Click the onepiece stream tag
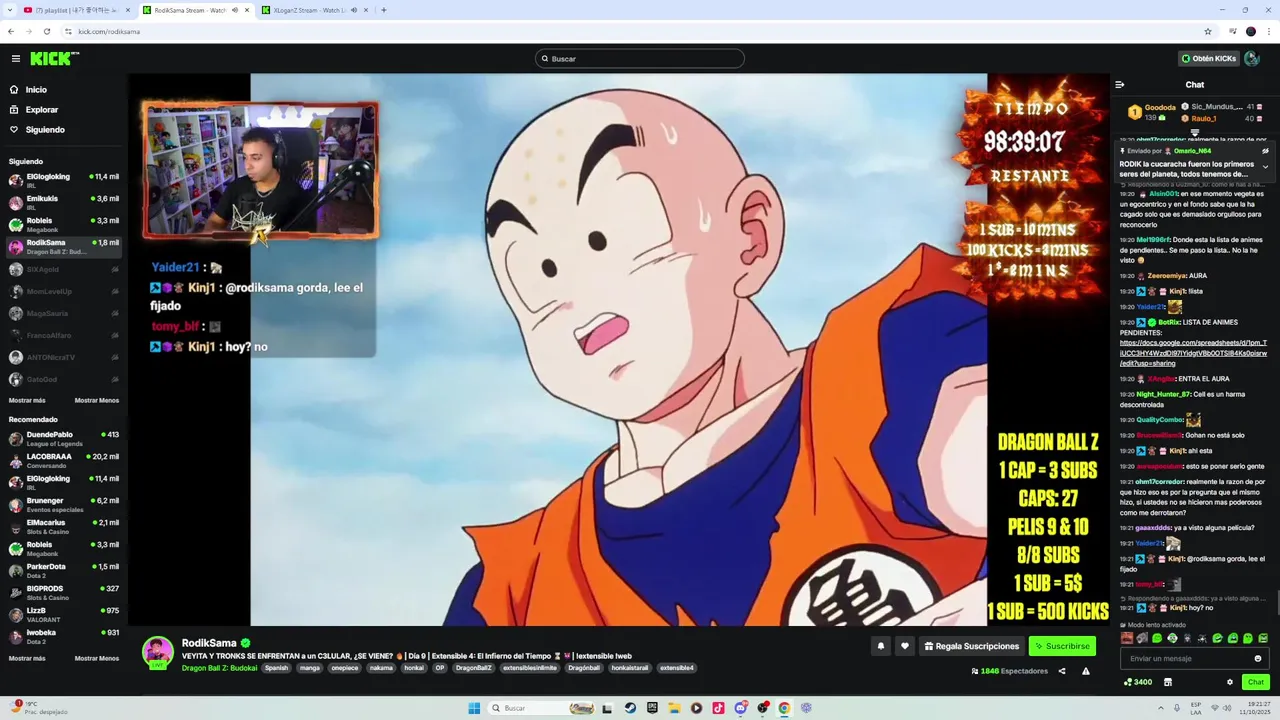This screenshot has height=720, width=1280. (x=344, y=668)
